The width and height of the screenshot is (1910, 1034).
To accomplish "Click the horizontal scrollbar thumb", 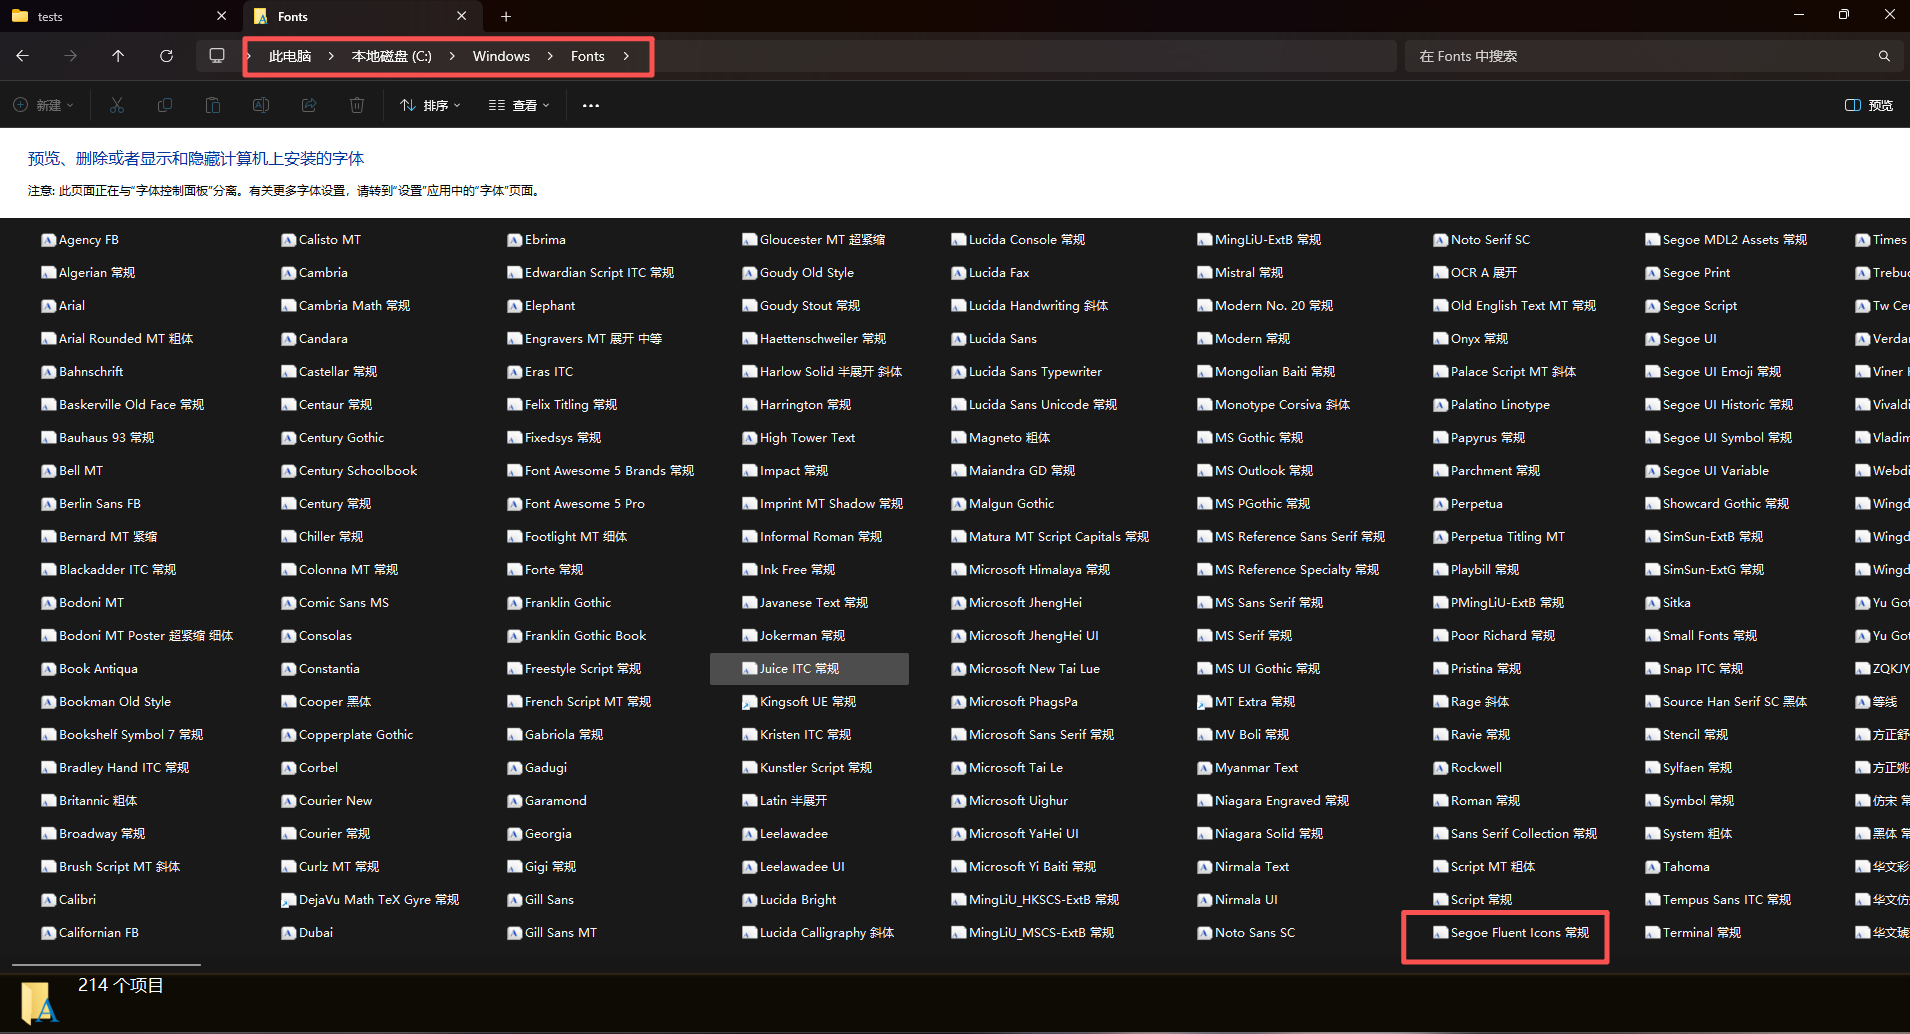I will point(106,965).
